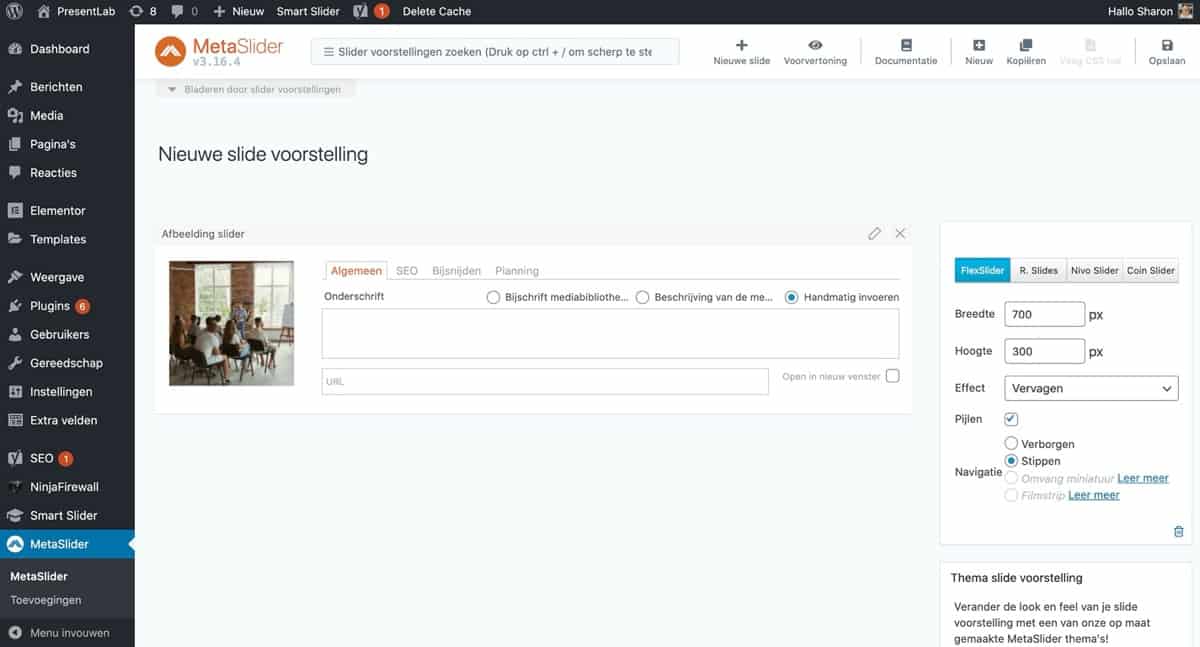Select Beschrijving van de media radio button
Viewport: 1200px width, 647px height.
point(643,297)
